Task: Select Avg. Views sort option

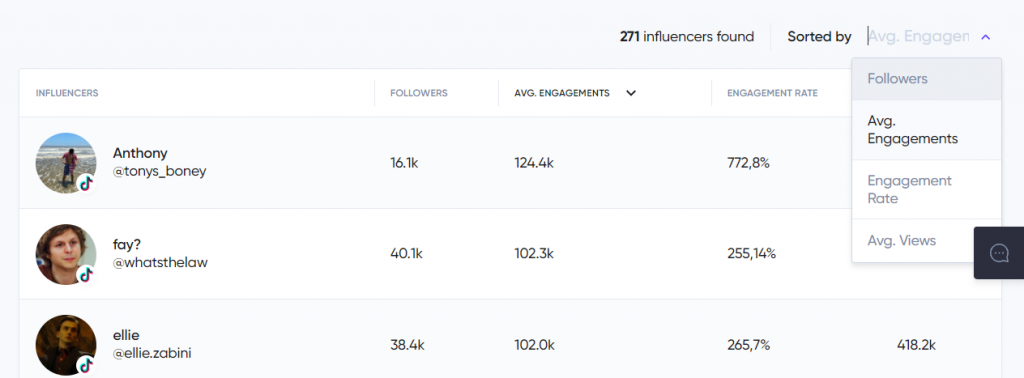Action: click(x=926, y=241)
